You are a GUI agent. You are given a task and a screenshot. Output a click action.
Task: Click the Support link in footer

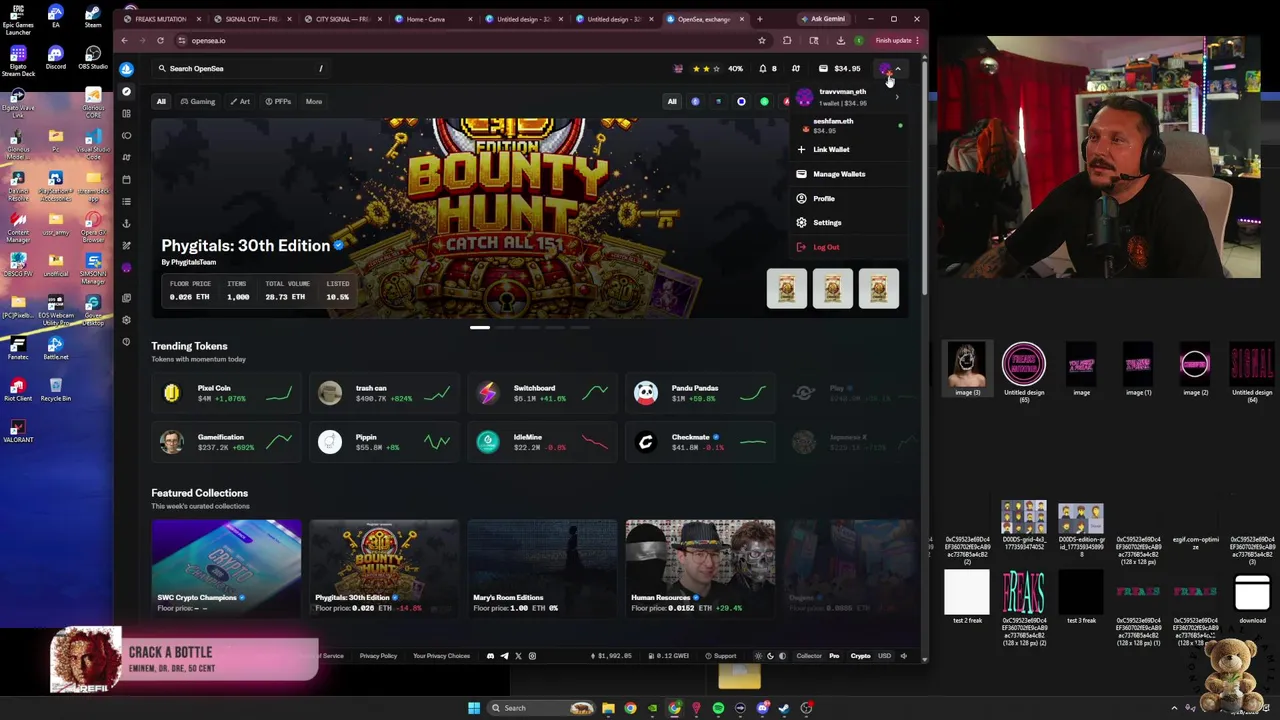[x=720, y=656]
